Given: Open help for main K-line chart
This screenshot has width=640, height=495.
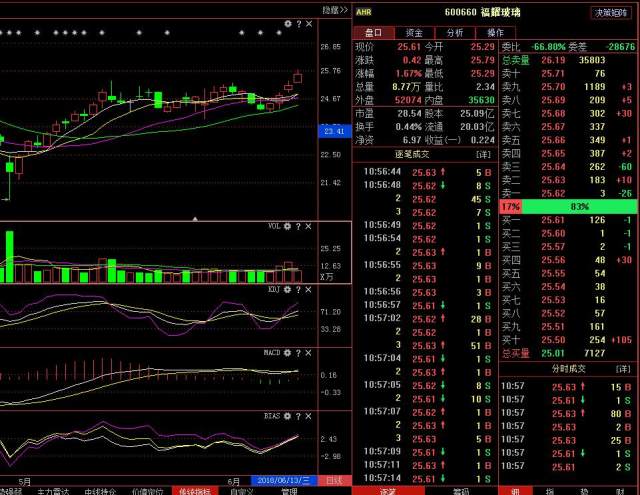Looking at the screenshot, I should [x=299, y=24].
